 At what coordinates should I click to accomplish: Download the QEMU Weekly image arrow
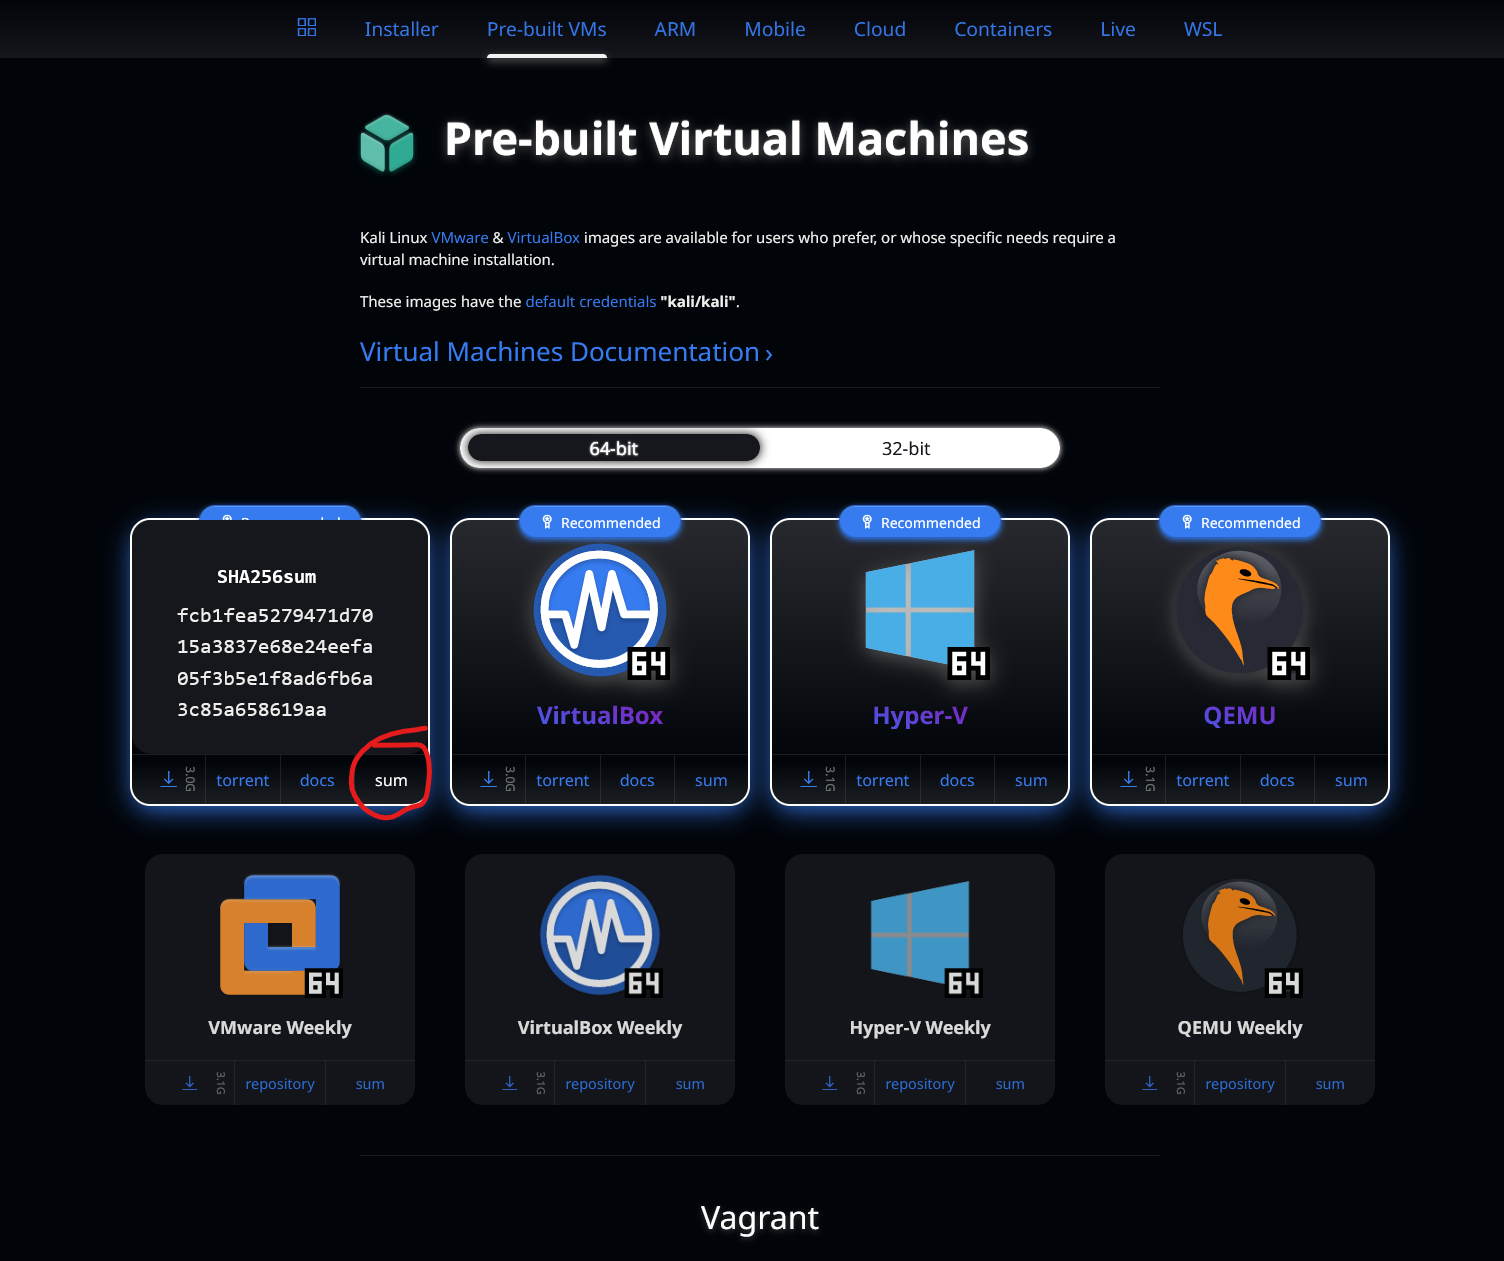[x=1150, y=1083]
